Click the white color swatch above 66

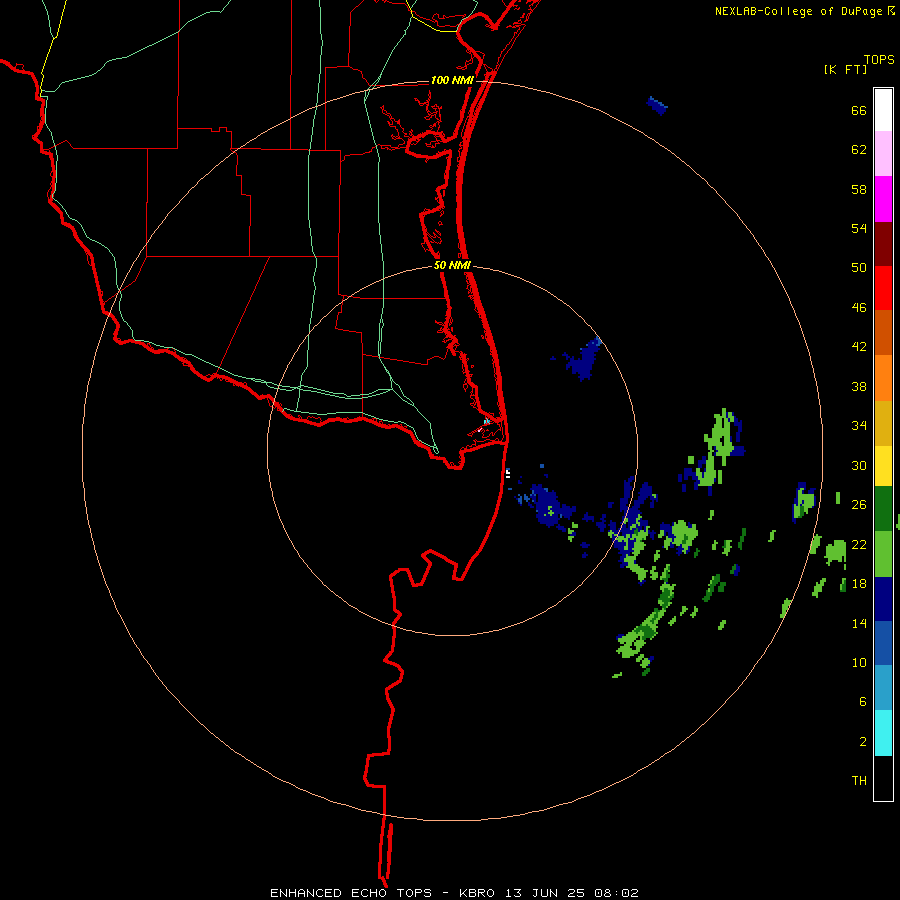[x=883, y=110]
